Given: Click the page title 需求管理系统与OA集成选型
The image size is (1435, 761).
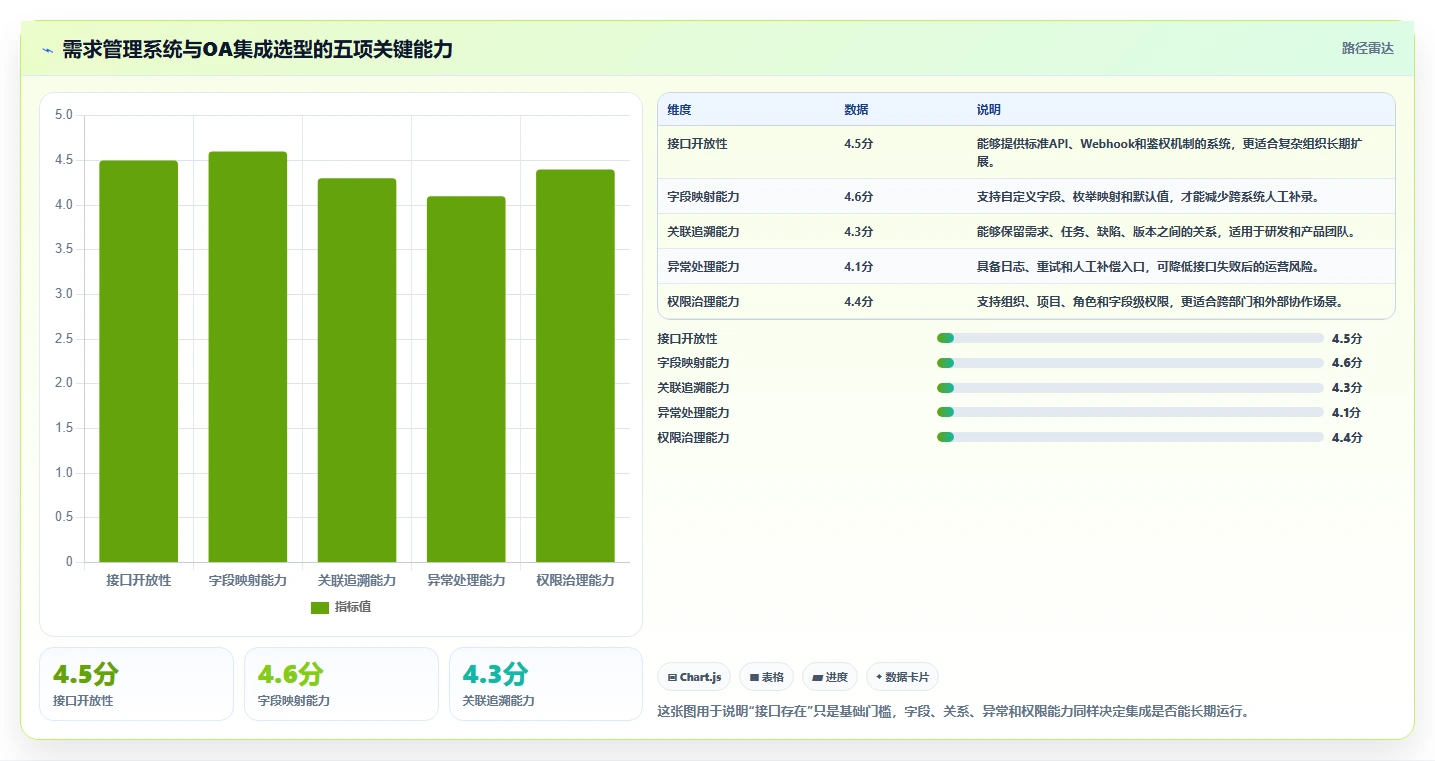Looking at the screenshot, I should [257, 49].
